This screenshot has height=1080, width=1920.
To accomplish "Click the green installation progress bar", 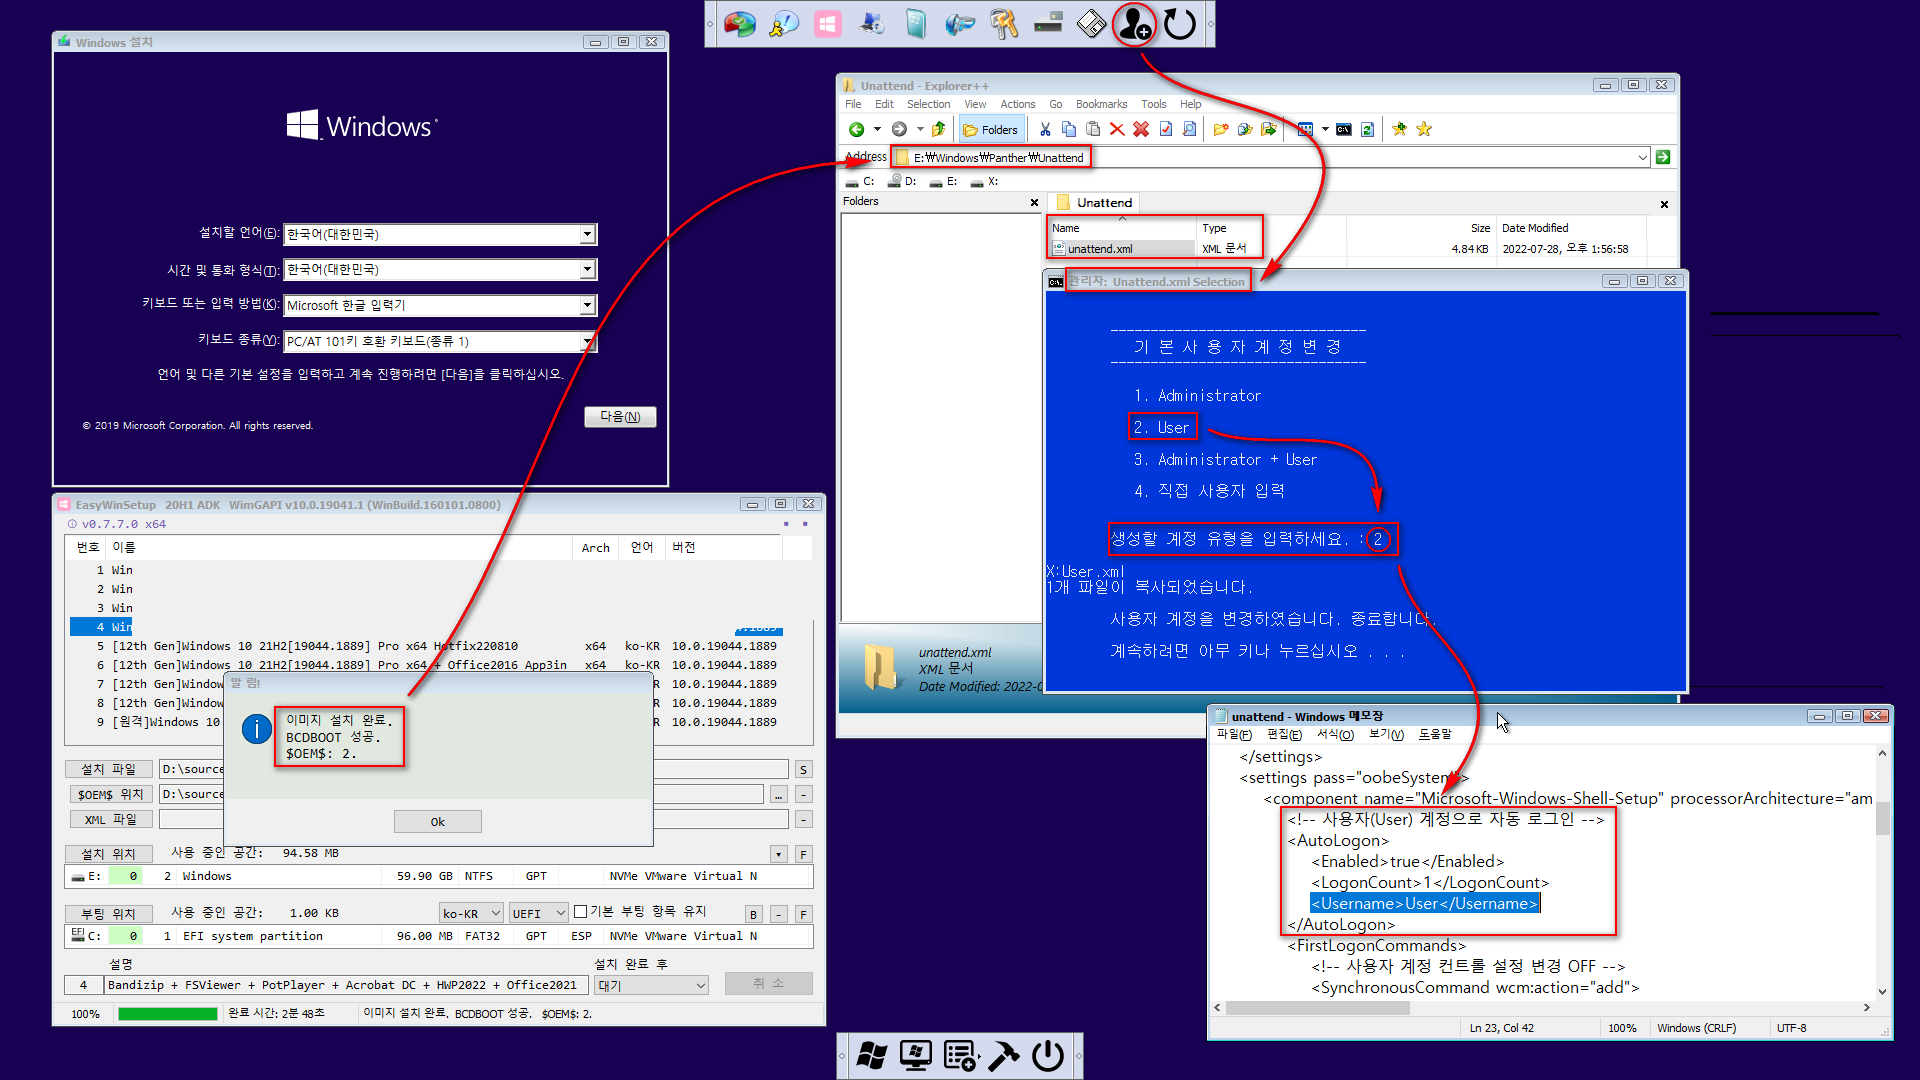I will pos(167,1013).
